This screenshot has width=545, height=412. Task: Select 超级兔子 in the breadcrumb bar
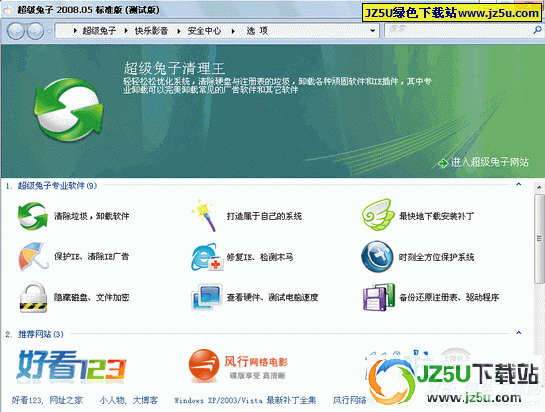click(x=99, y=31)
